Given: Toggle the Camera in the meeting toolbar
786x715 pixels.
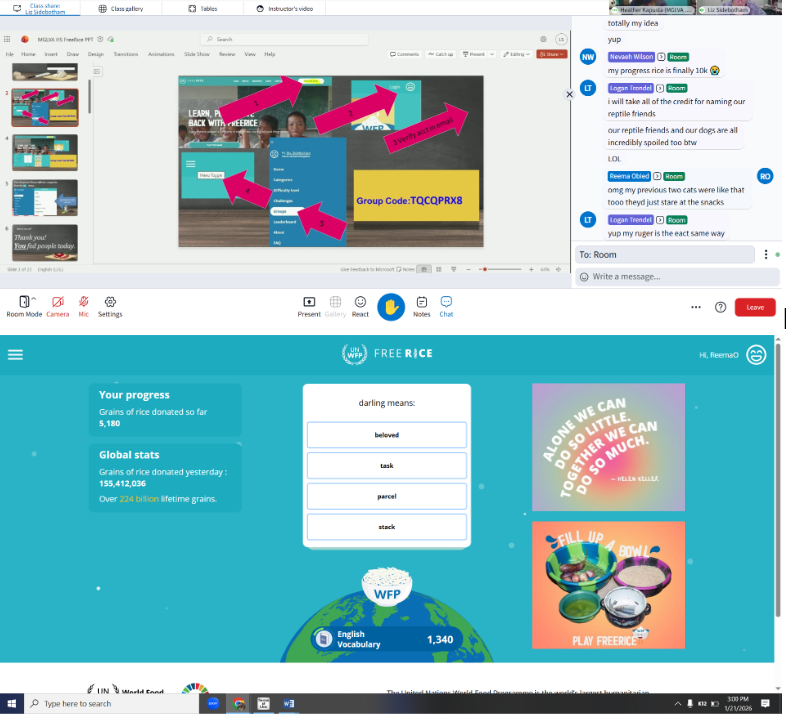Looking at the screenshot, I should click(58, 306).
